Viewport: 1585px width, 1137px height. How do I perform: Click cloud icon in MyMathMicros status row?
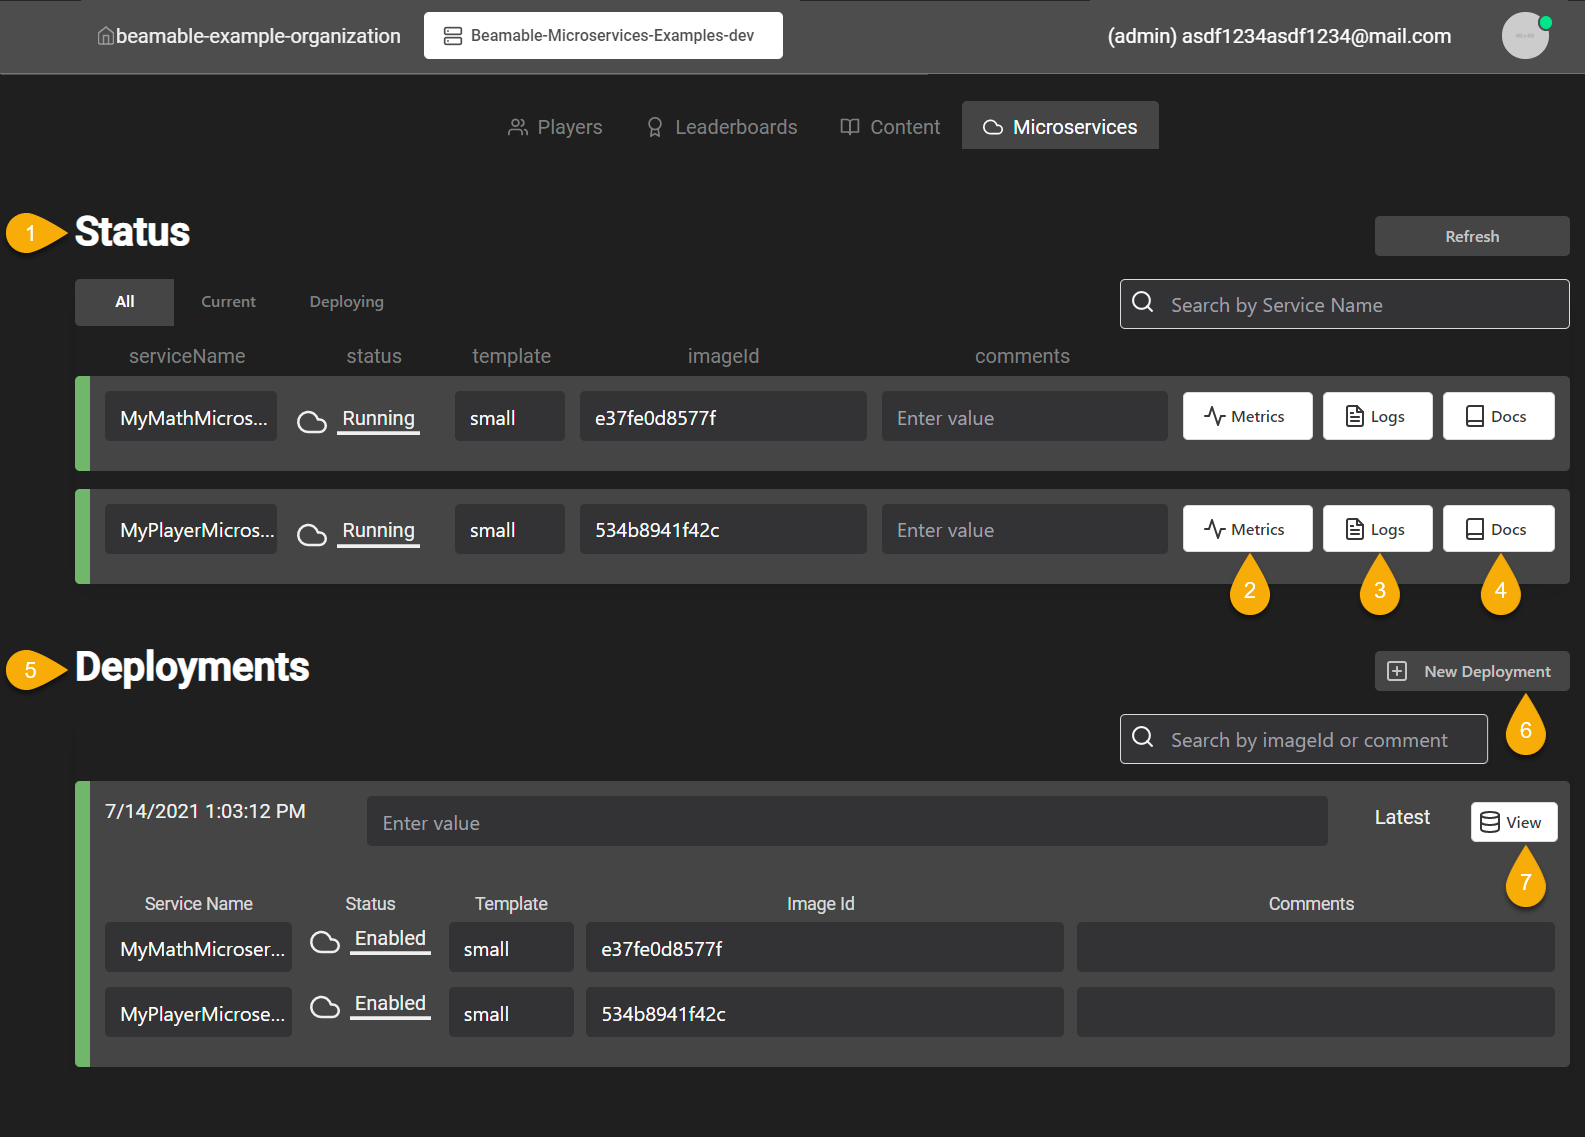pyautogui.click(x=312, y=421)
